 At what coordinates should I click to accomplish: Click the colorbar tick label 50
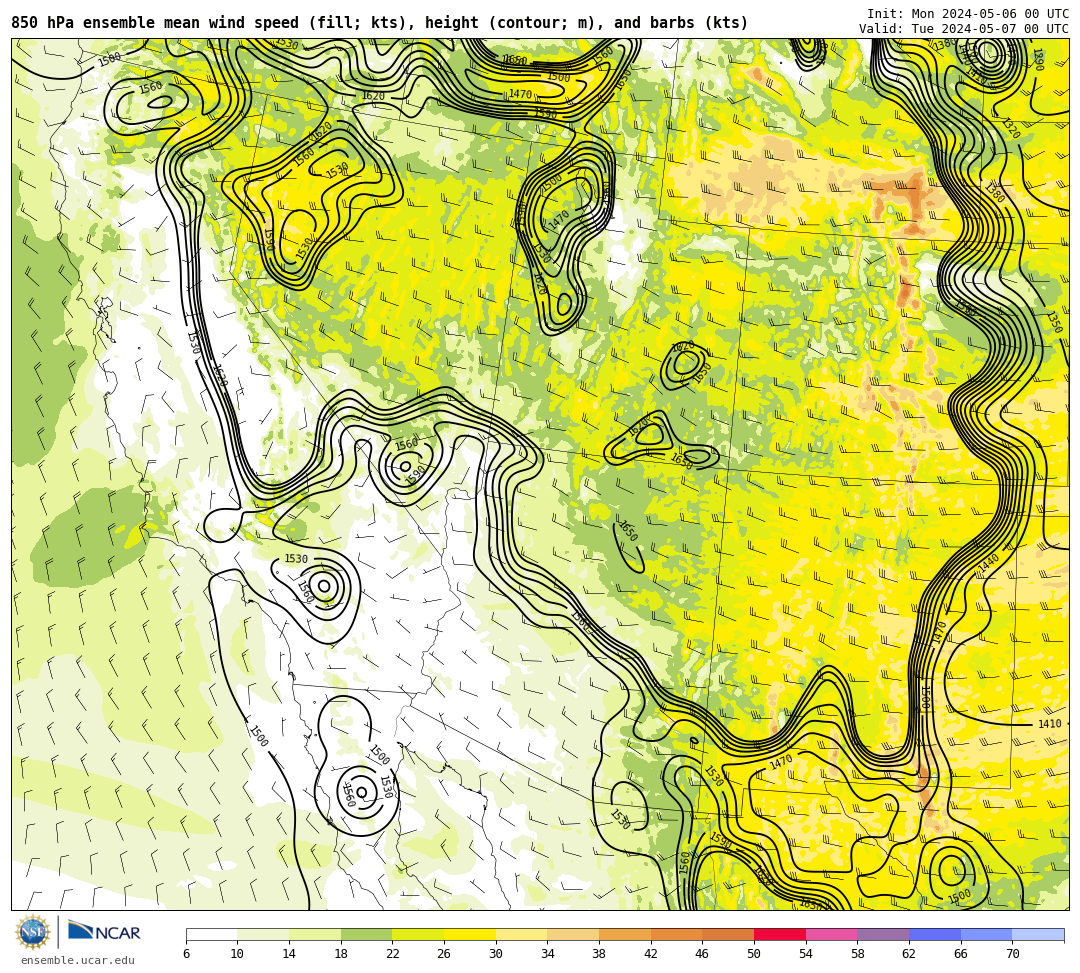point(754,954)
